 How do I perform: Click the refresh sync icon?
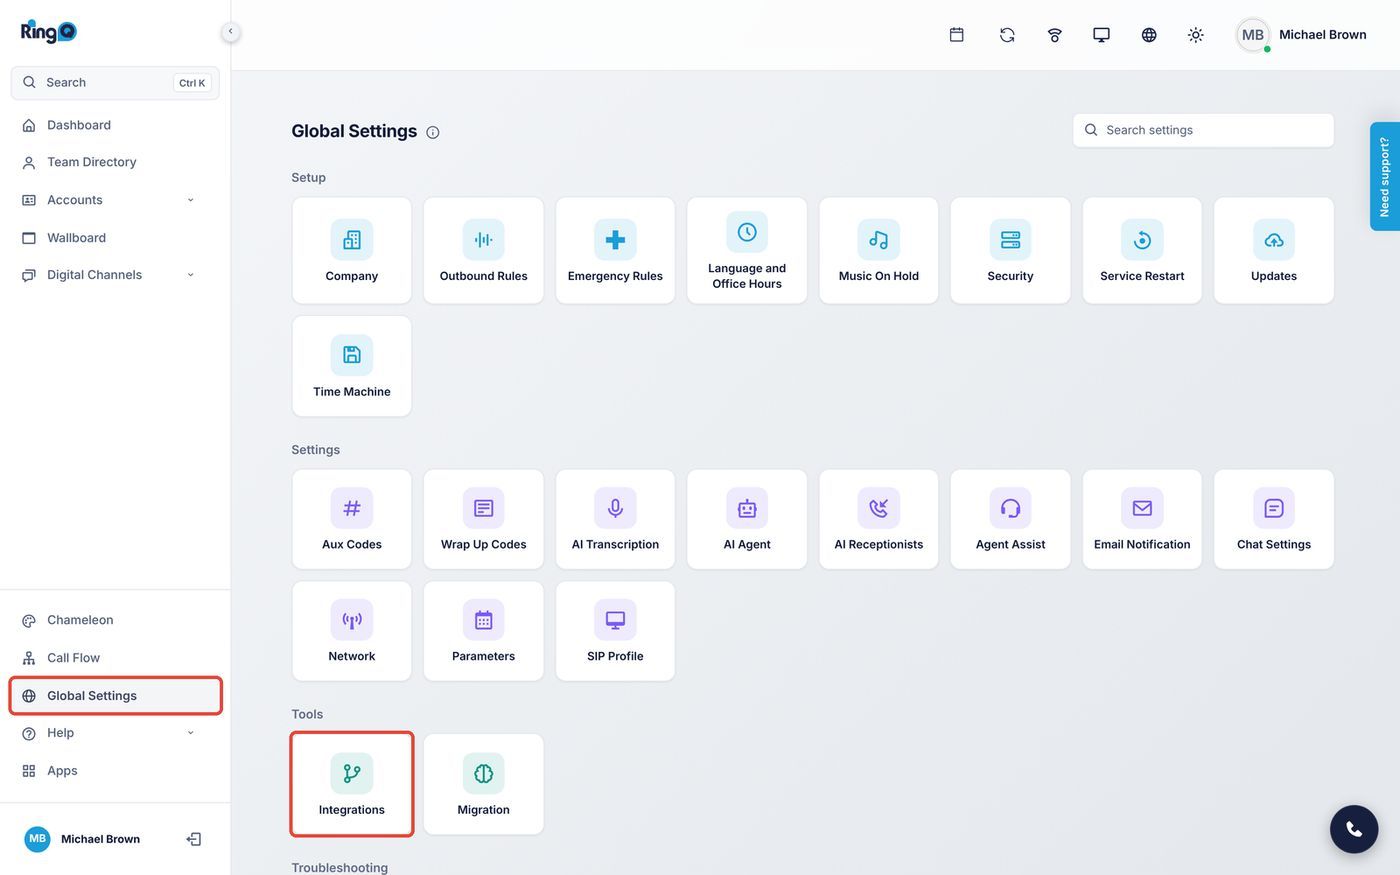(x=1007, y=35)
